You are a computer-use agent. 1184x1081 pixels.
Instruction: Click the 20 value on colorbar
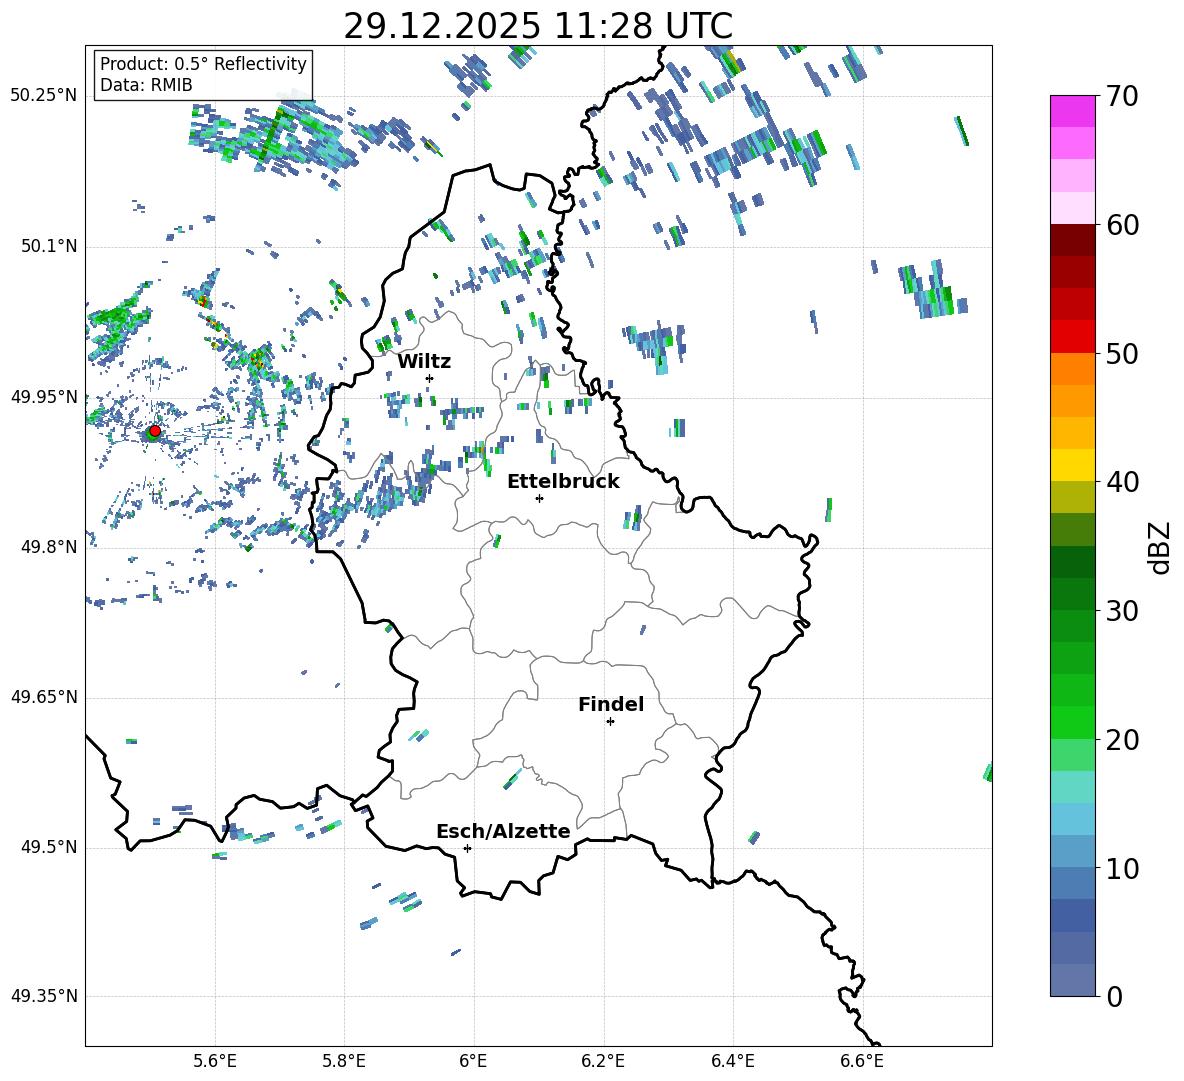click(1122, 739)
